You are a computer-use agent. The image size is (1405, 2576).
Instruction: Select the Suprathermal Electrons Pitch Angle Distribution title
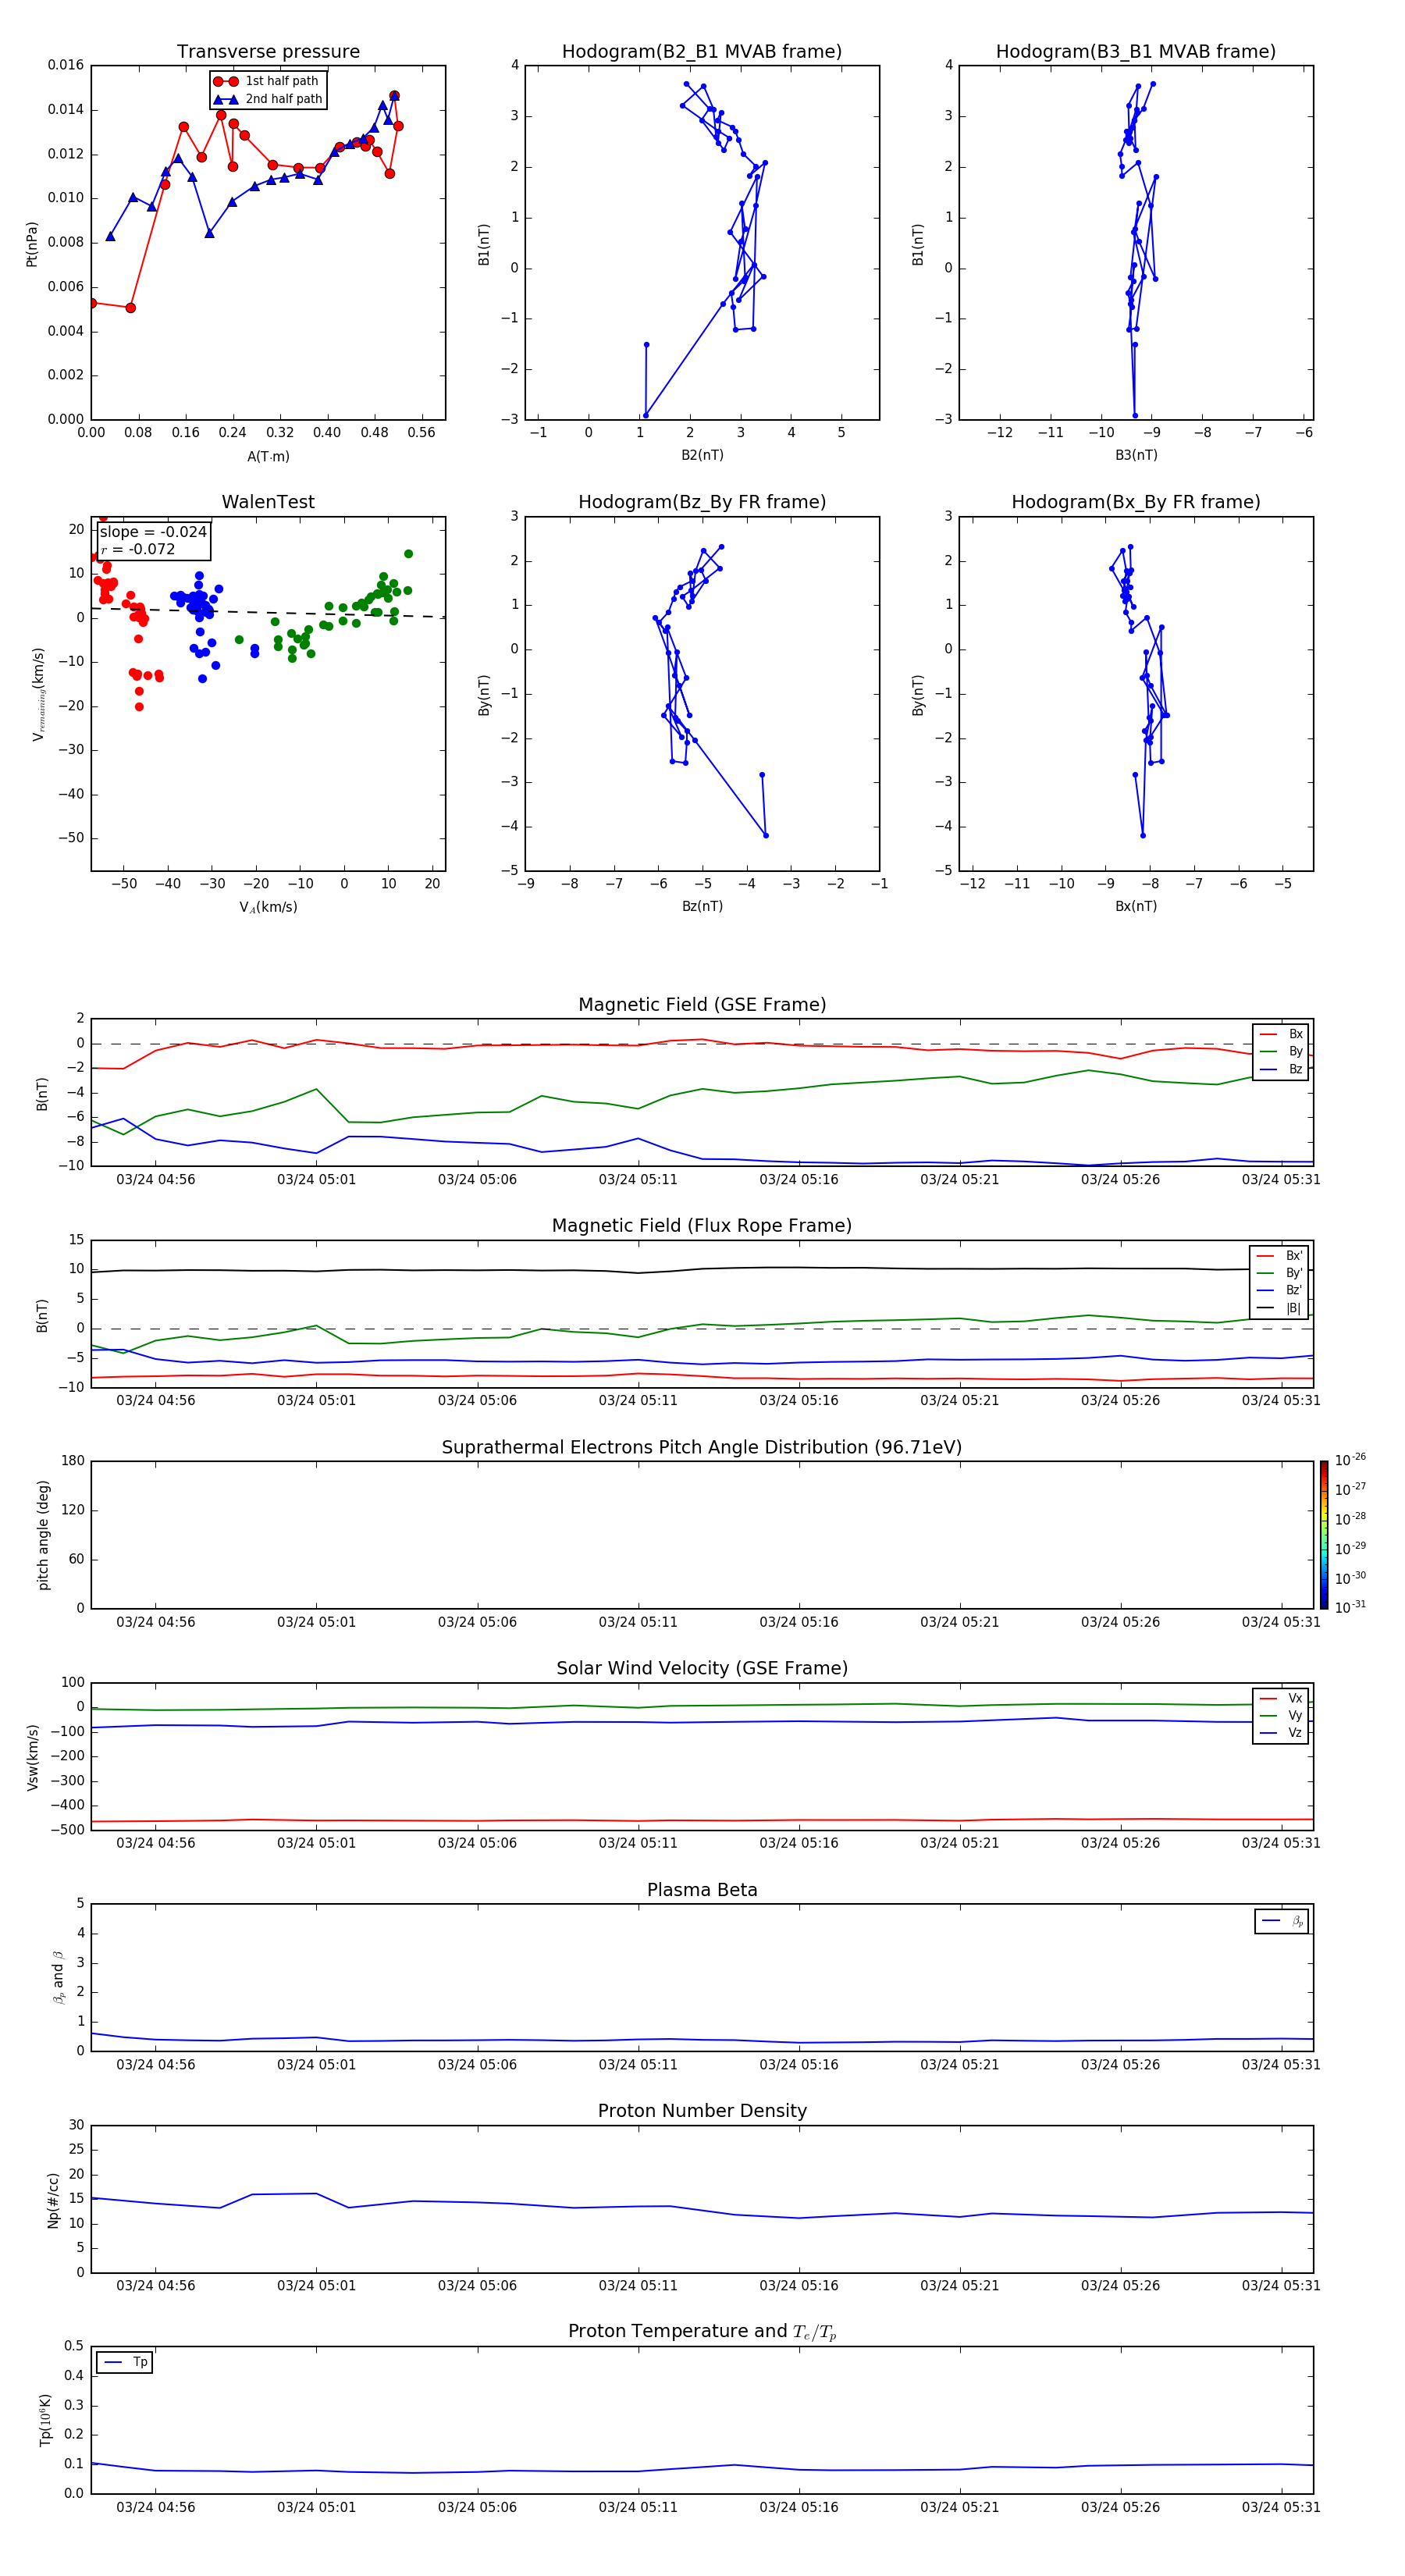pos(702,1448)
